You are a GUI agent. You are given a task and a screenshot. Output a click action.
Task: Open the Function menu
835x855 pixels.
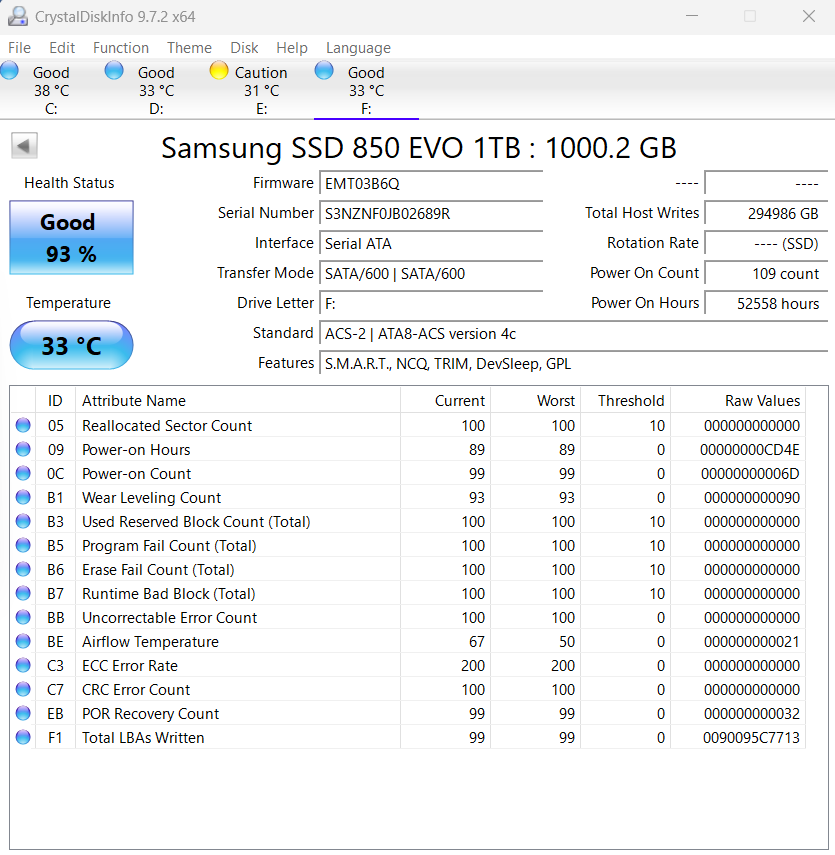click(x=121, y=48)
